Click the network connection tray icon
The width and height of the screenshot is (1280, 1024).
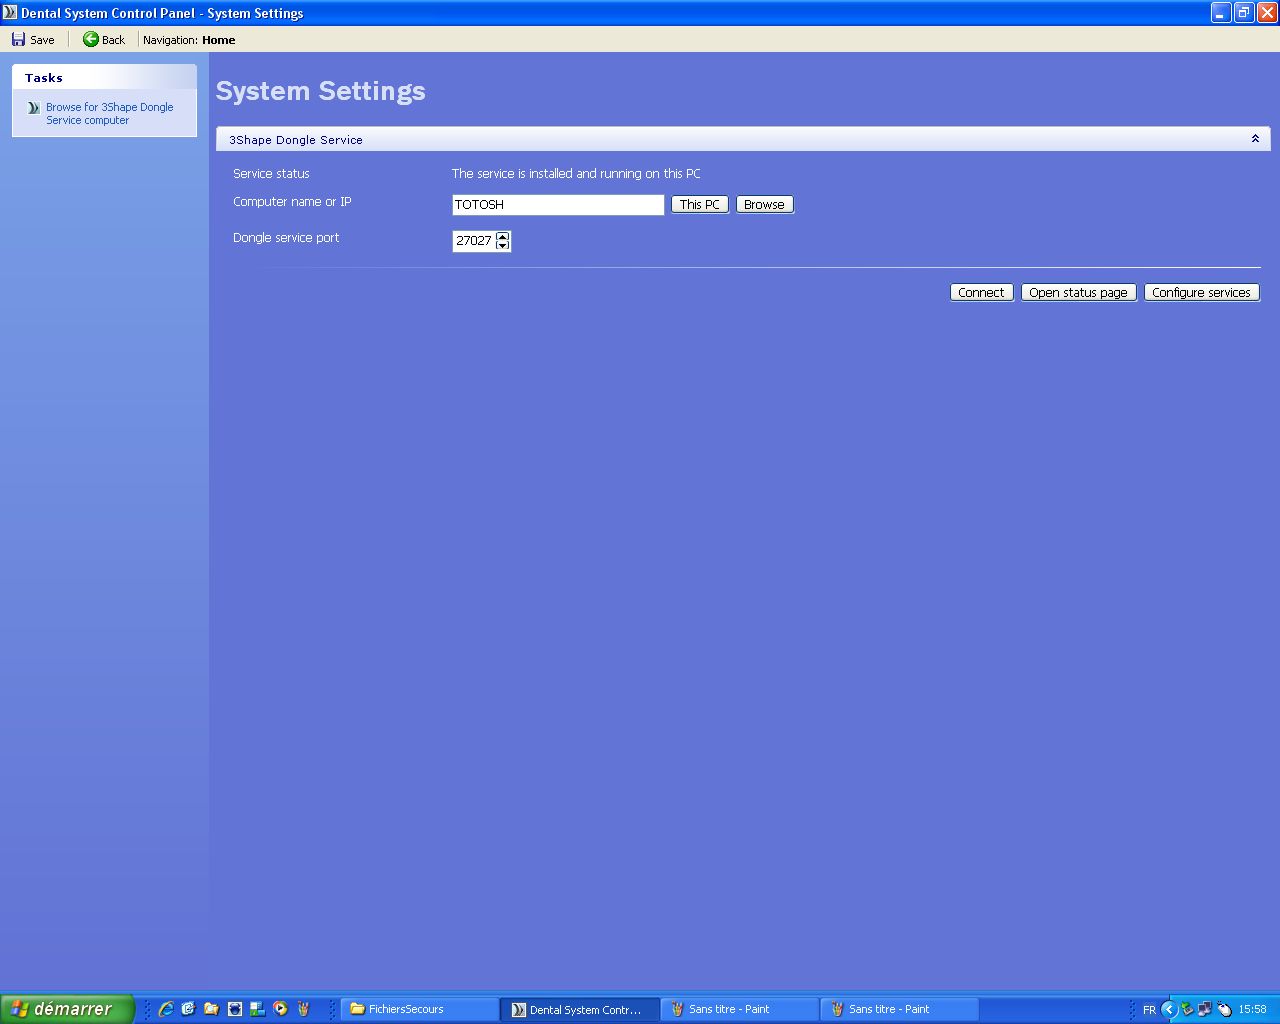click(1205, 1009)
